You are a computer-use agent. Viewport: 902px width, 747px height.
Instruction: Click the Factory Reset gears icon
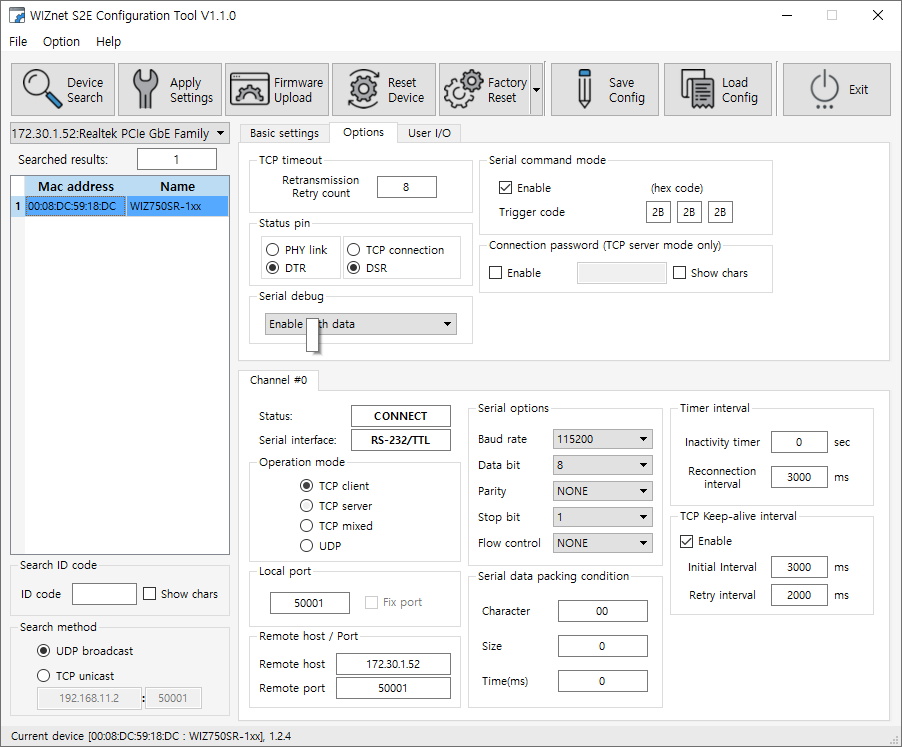tap(464, 89)
